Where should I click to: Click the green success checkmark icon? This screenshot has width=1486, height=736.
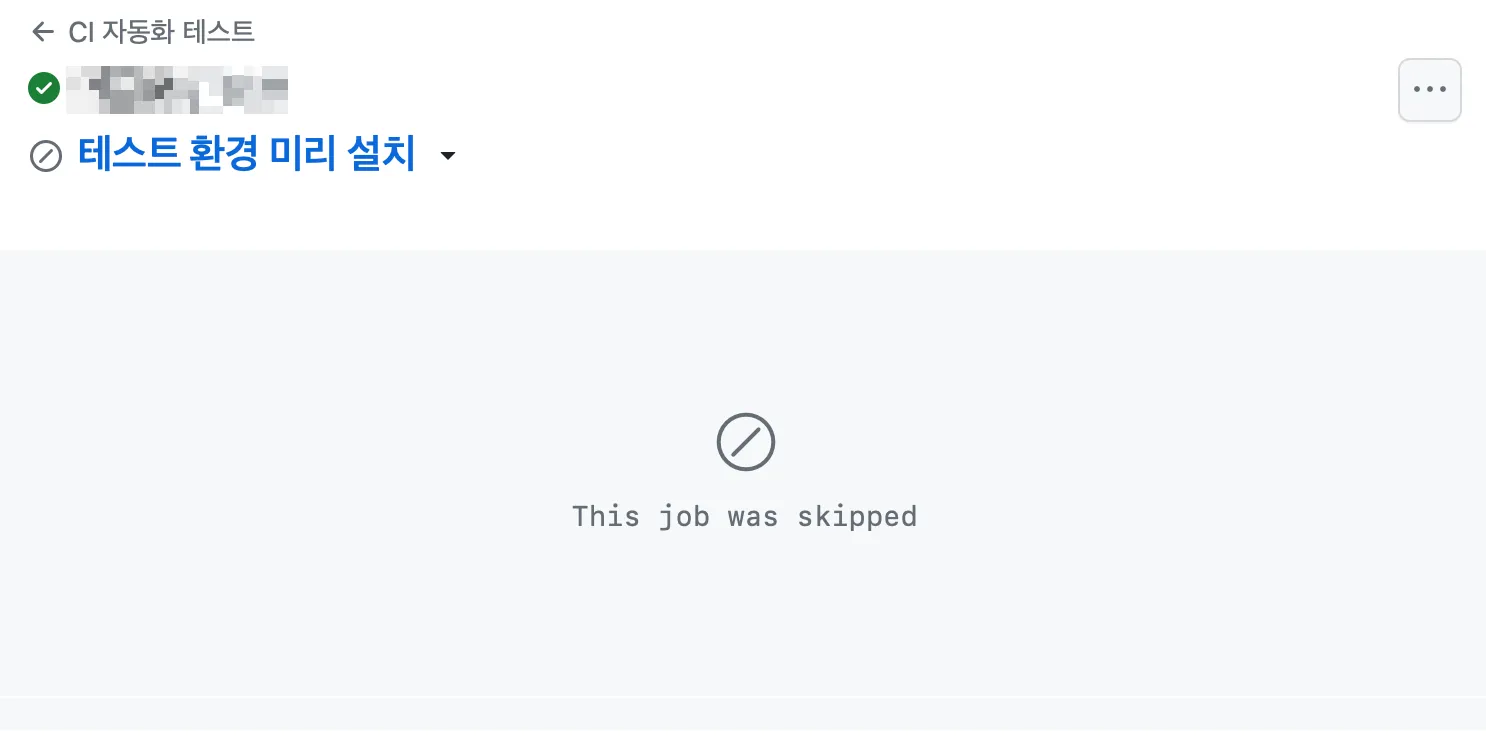44,88
